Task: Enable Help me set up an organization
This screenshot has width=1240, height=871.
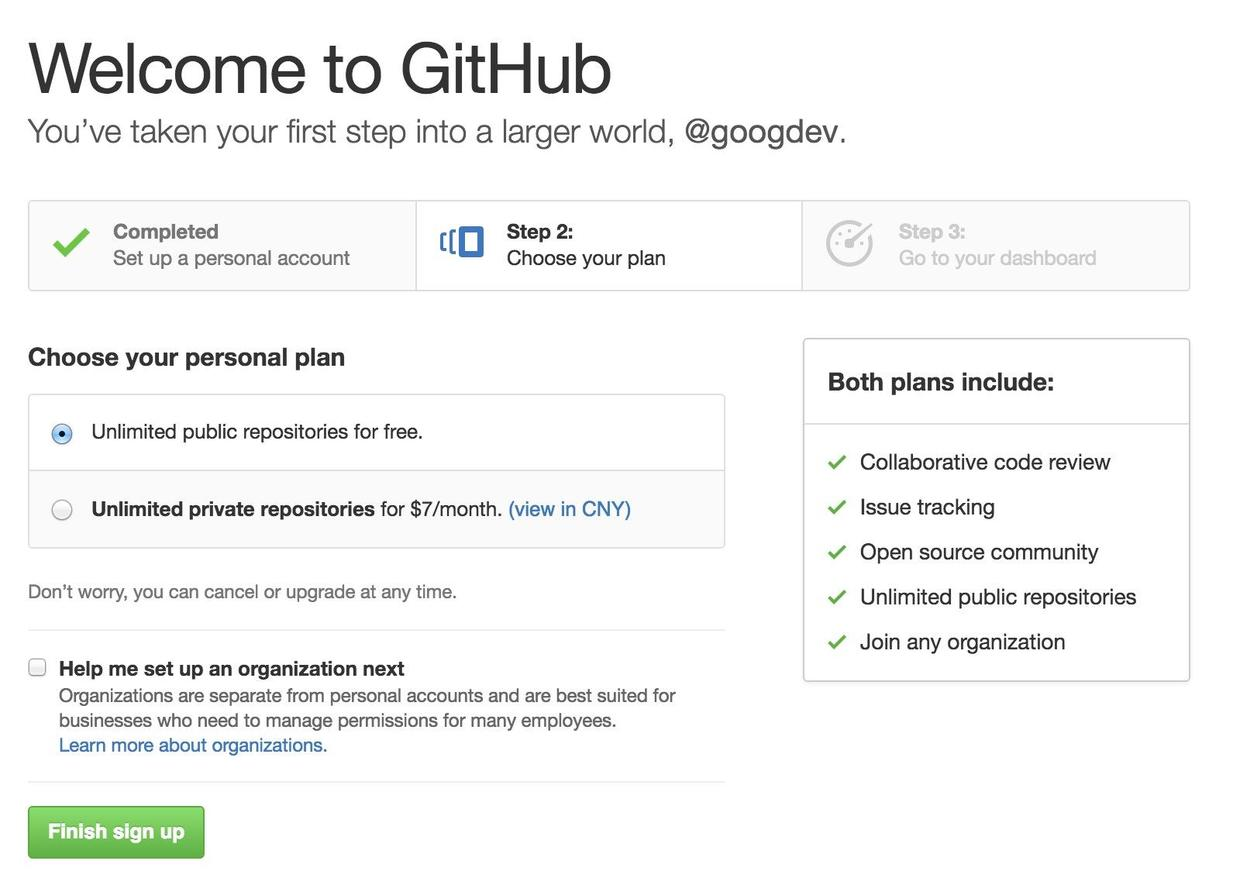Action: point(38,668)
